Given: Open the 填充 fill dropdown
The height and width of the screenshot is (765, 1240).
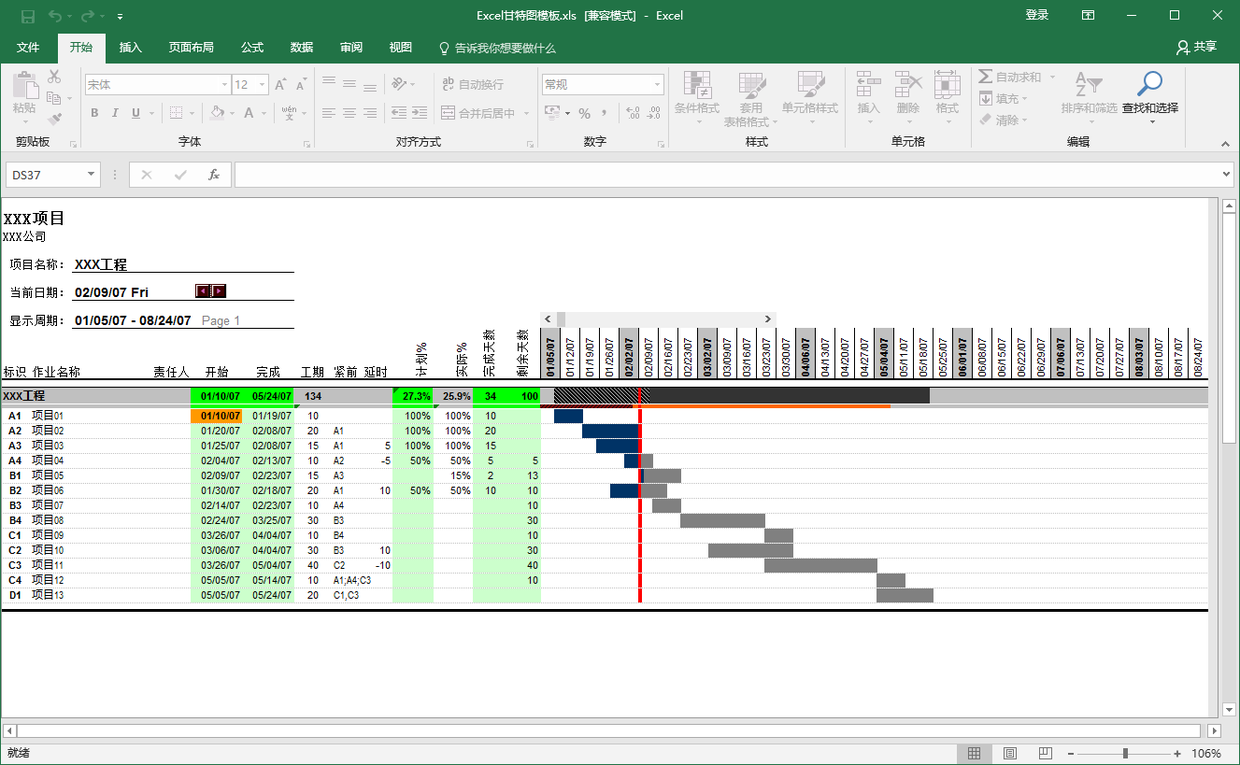Looking at the screenshot, I should click(x=1027, y=98).
